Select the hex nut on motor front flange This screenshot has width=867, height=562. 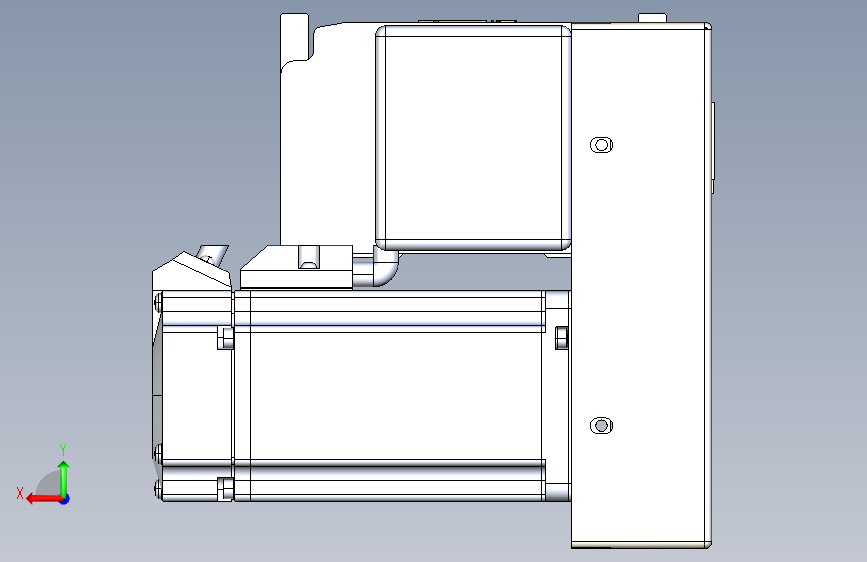(x=561, y=338)
